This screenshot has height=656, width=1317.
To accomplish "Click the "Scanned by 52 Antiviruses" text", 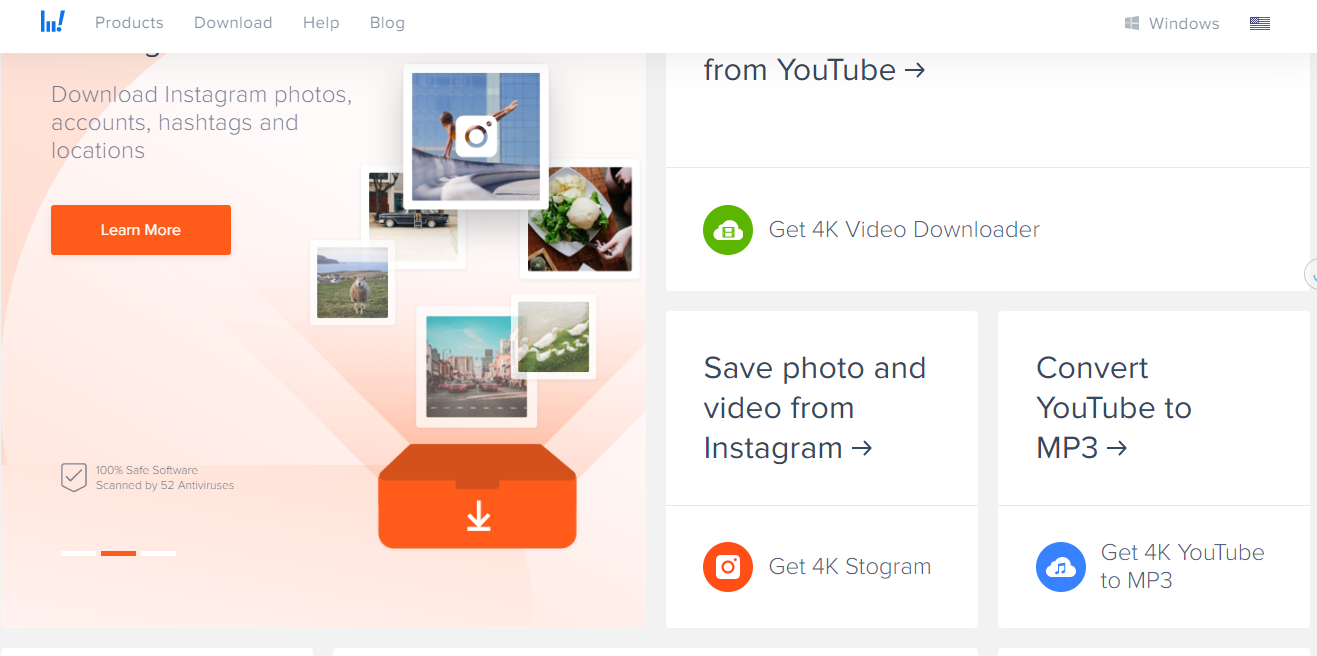I will pos(165,485).
